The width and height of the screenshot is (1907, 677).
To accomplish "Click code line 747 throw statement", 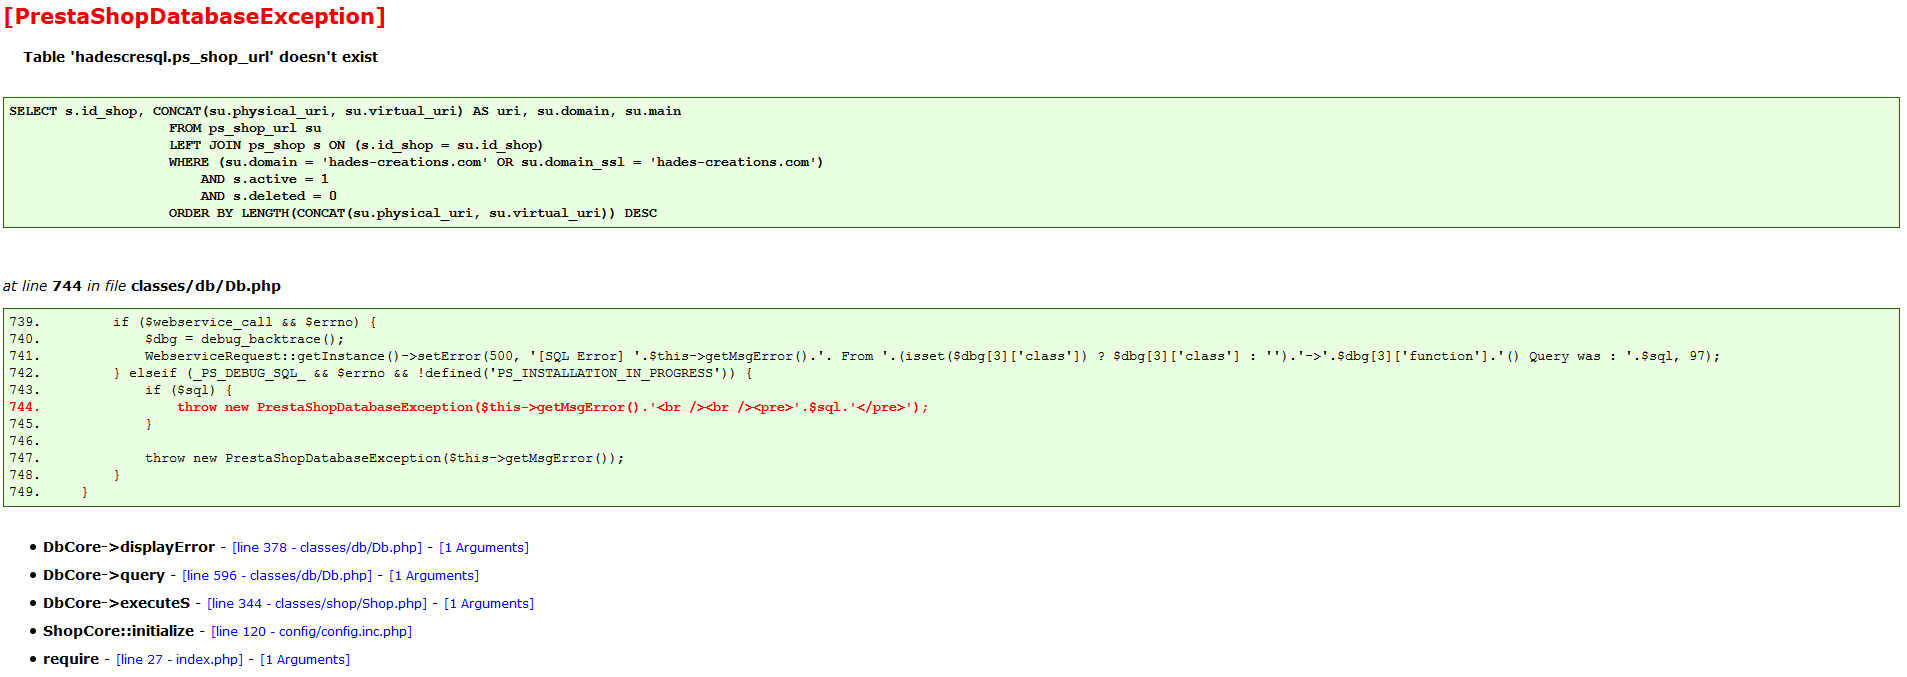I will pyautogui.click(x=385, y=458).
